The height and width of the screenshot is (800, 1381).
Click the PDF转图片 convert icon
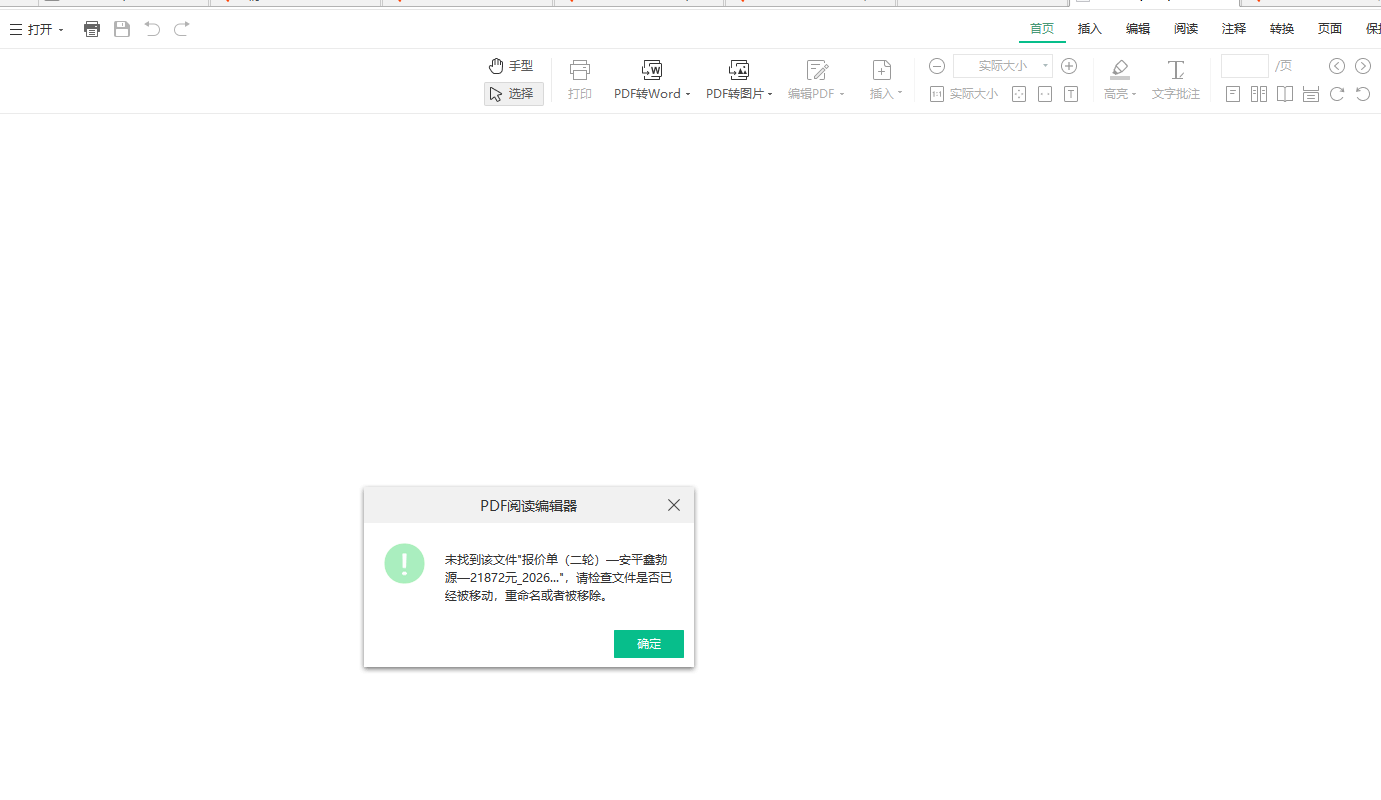[x=739, y=70]
